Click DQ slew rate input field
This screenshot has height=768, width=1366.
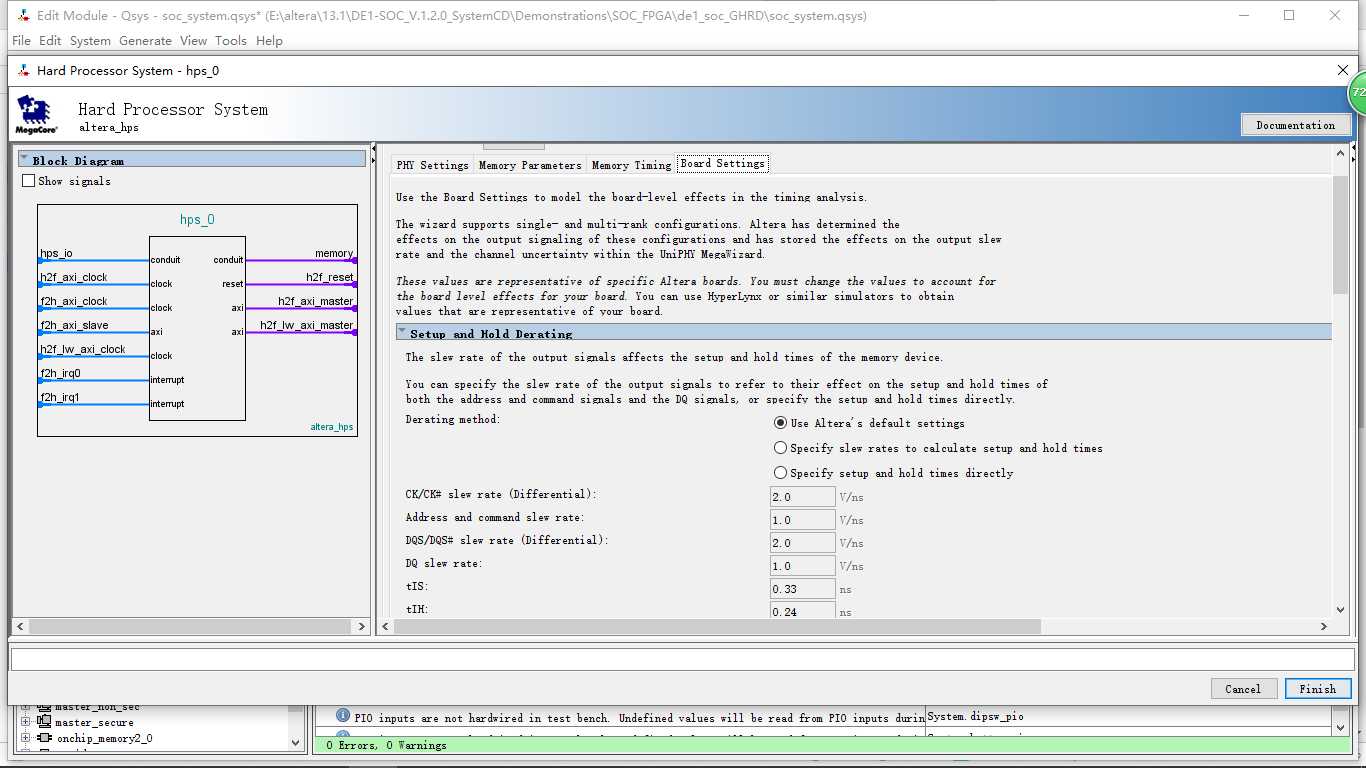pos(803,566)
